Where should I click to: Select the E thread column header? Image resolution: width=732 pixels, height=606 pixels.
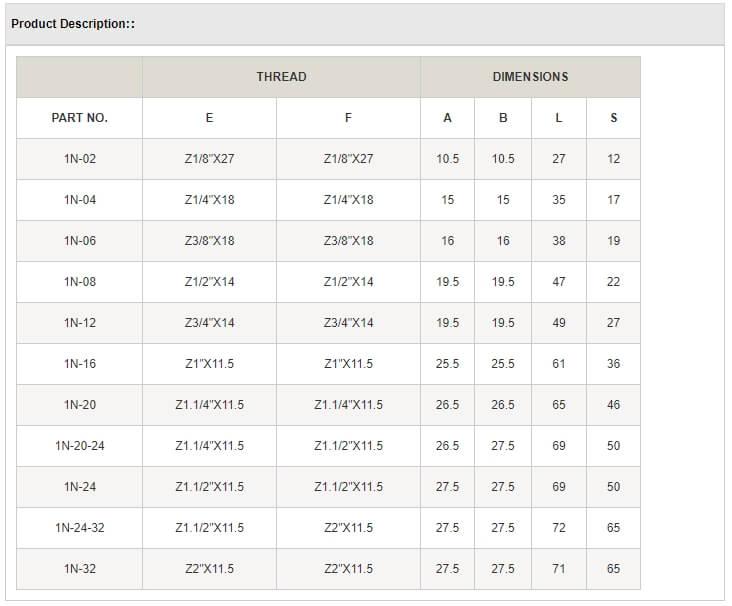point(209,118)
